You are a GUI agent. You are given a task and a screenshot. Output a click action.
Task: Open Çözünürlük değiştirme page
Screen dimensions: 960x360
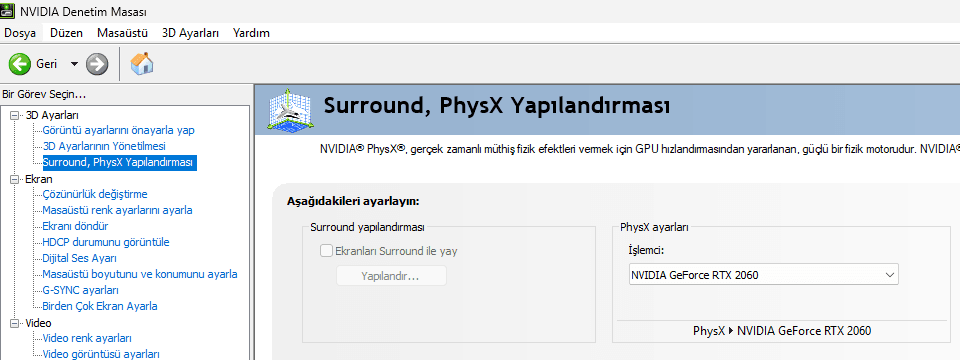(95, 194)
